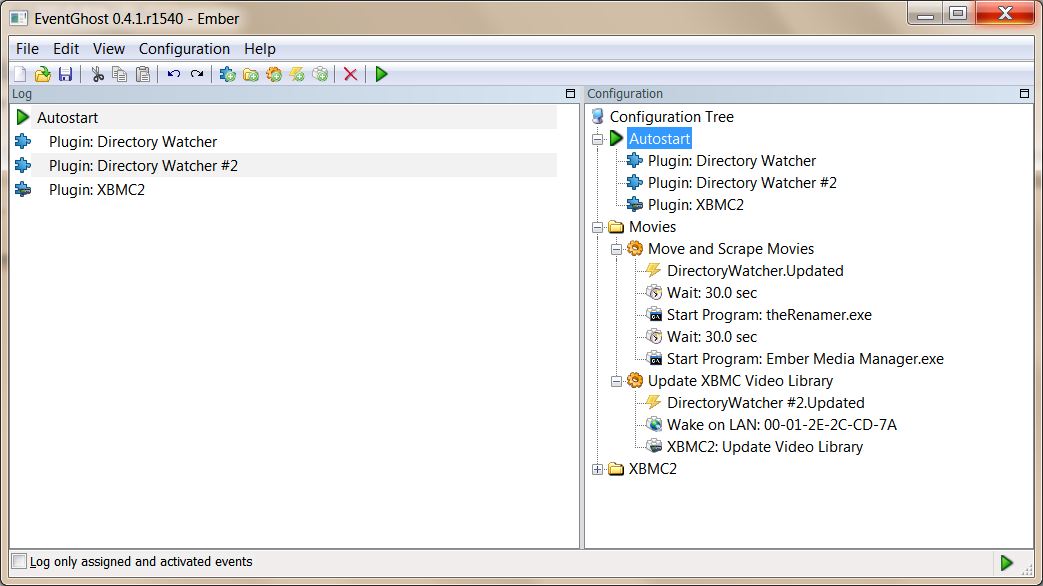Open the Configuration menu
The image size is (1043, 586).
pyautogui.click(x=184, y=49)
